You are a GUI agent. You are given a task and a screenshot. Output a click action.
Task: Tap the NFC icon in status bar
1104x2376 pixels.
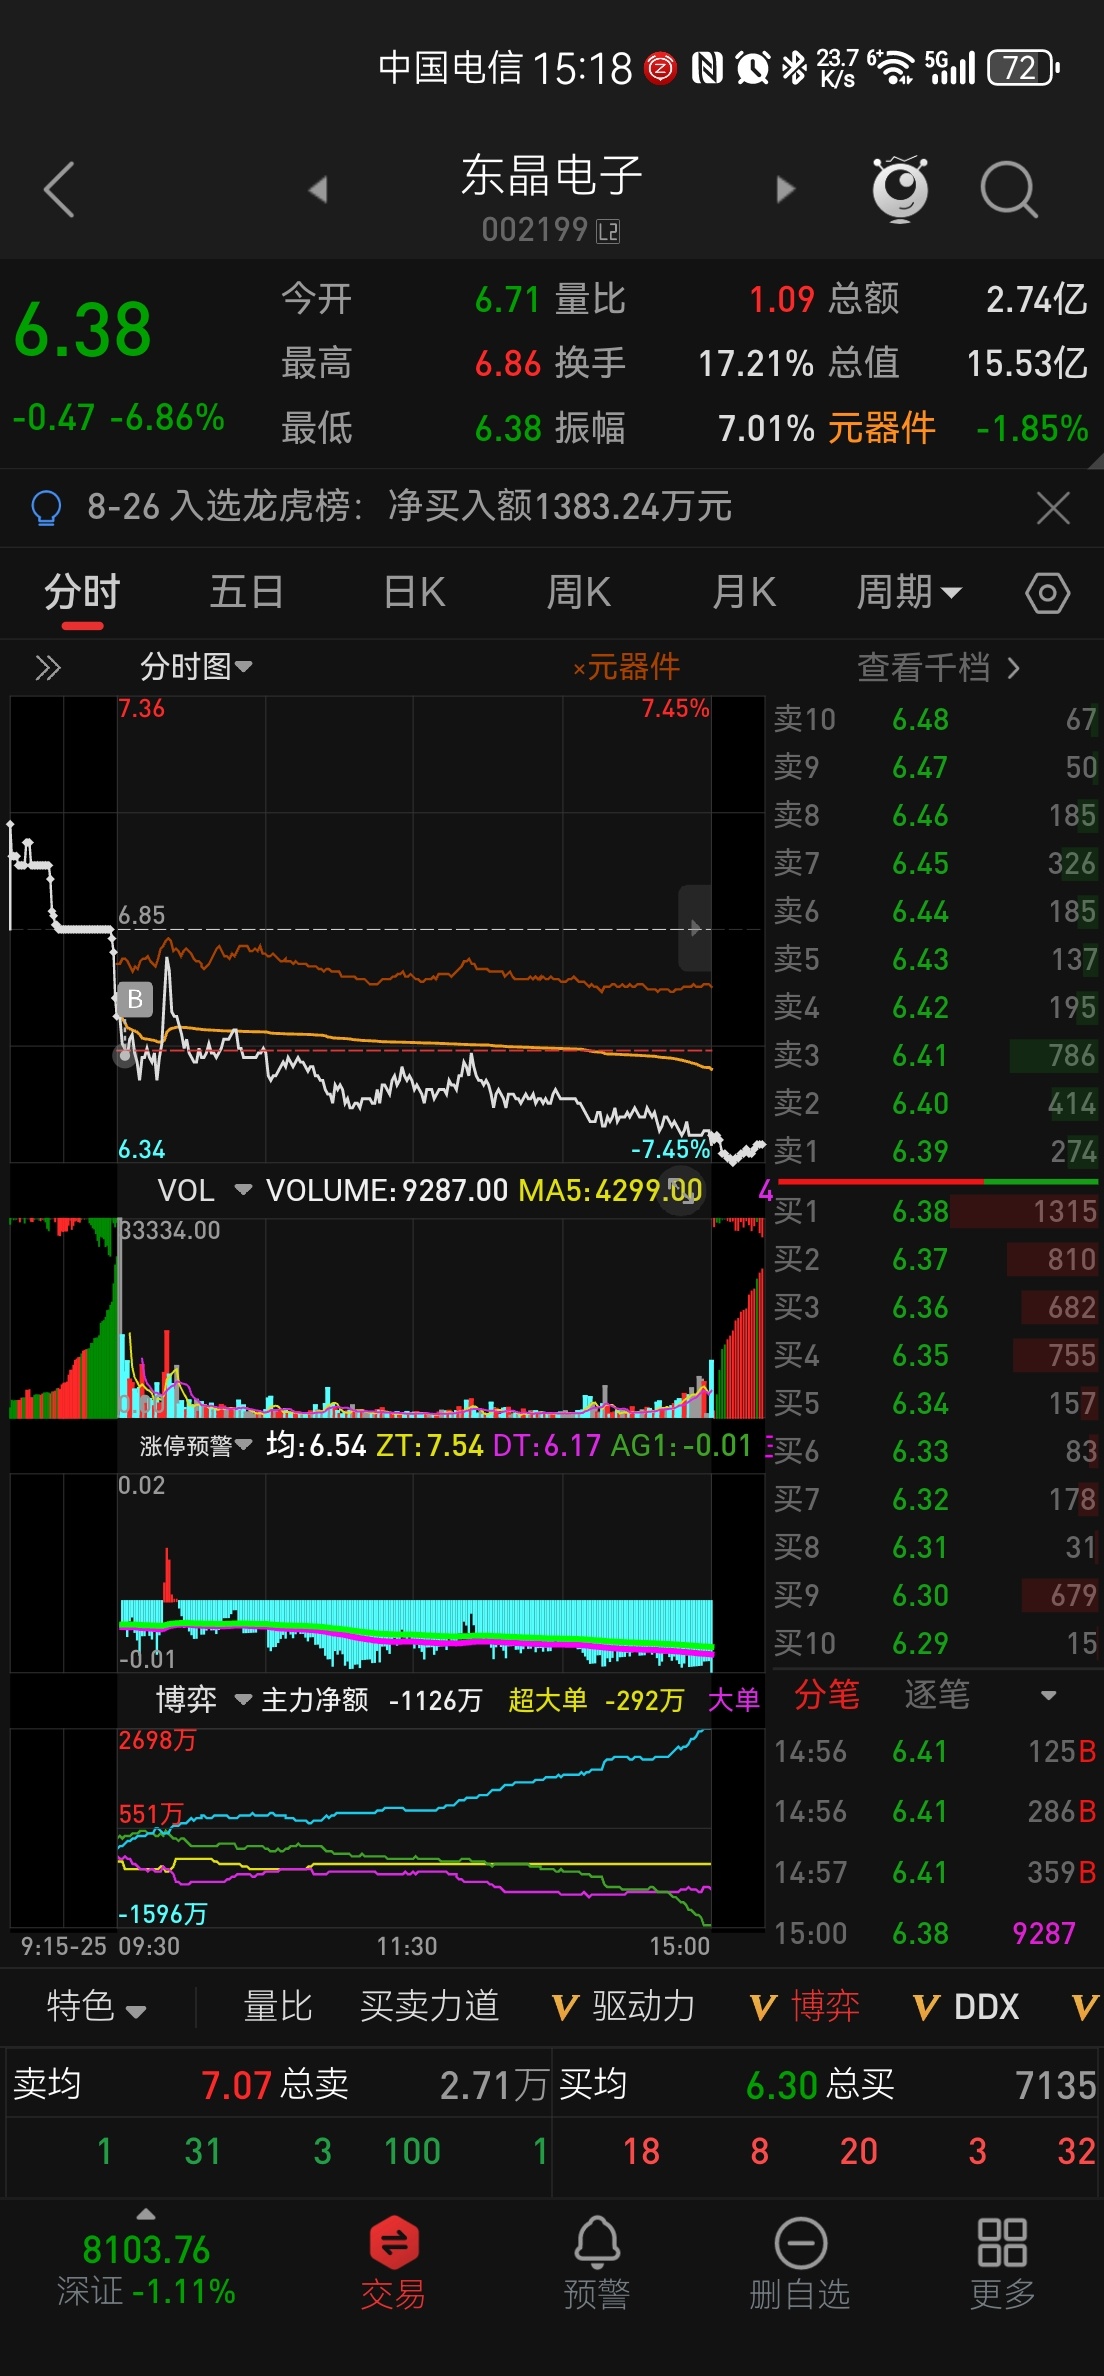coord(707,68)
